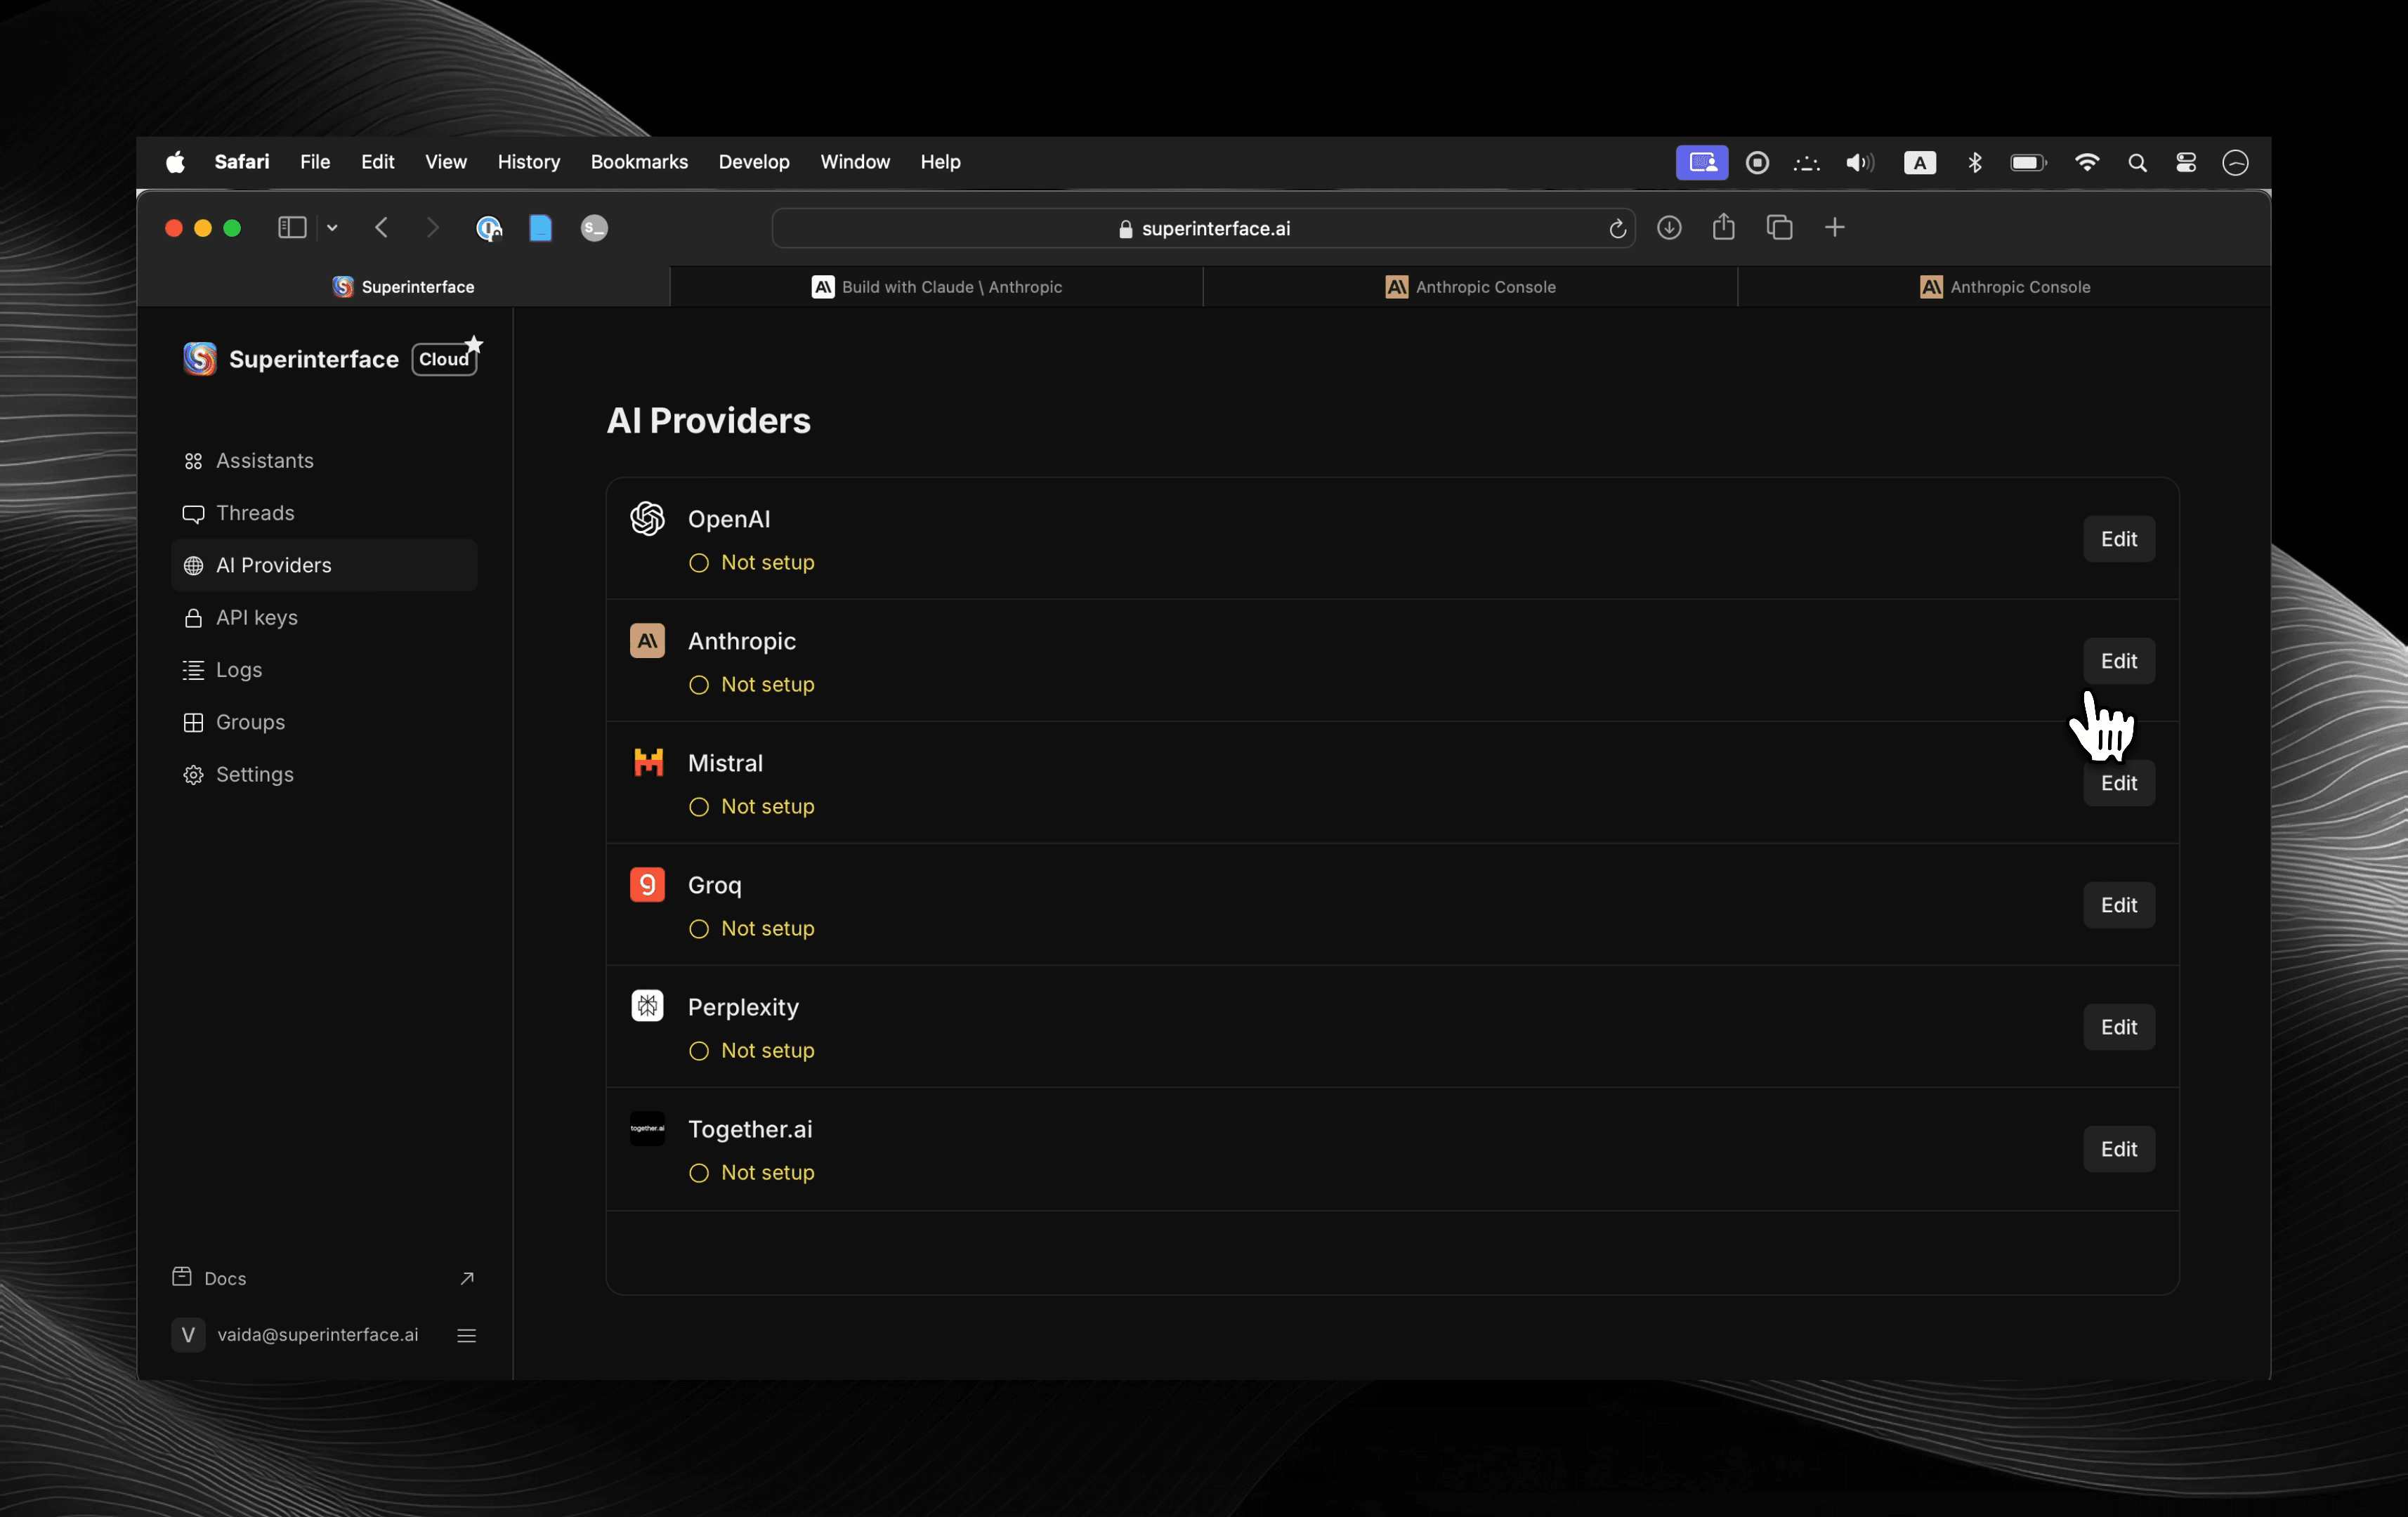Image resolution: width=2408 pixels, height=1517 pixels.
Task: Open Control Center
Action: [2186, 163]
